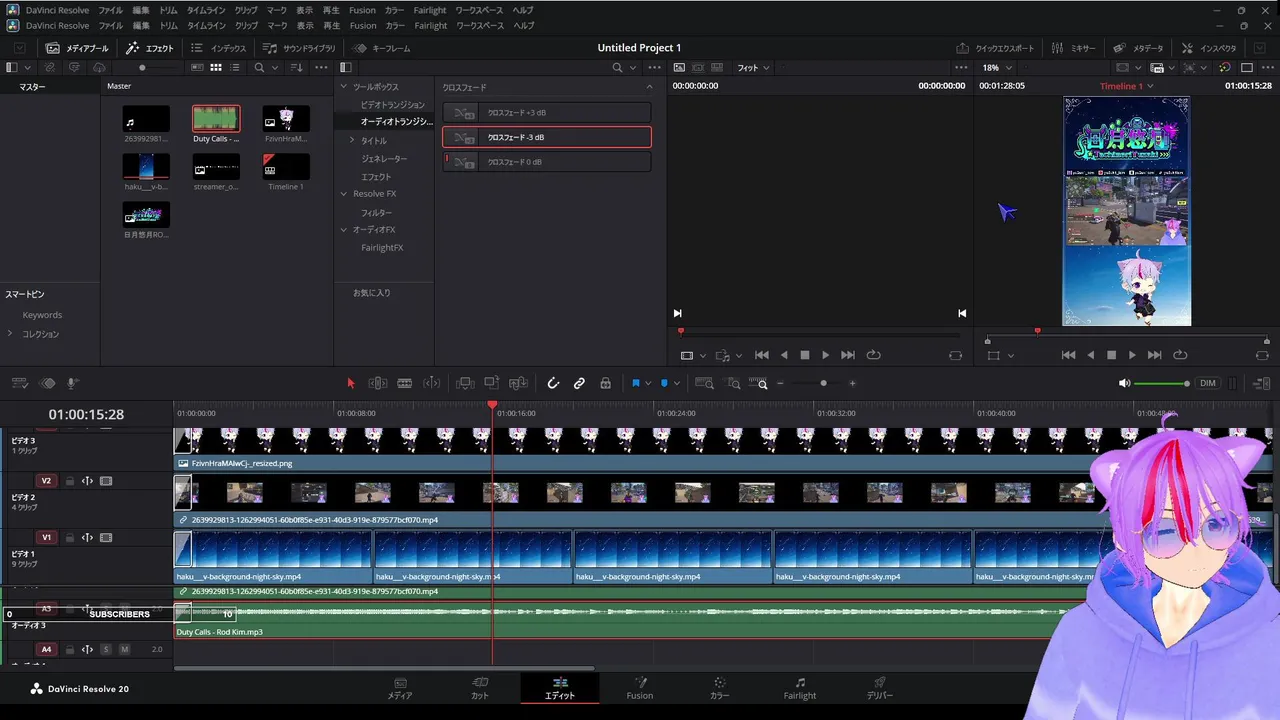Screen dimensions: 1280x720
Task: Switch to the カット page tab
Action: 480,688
